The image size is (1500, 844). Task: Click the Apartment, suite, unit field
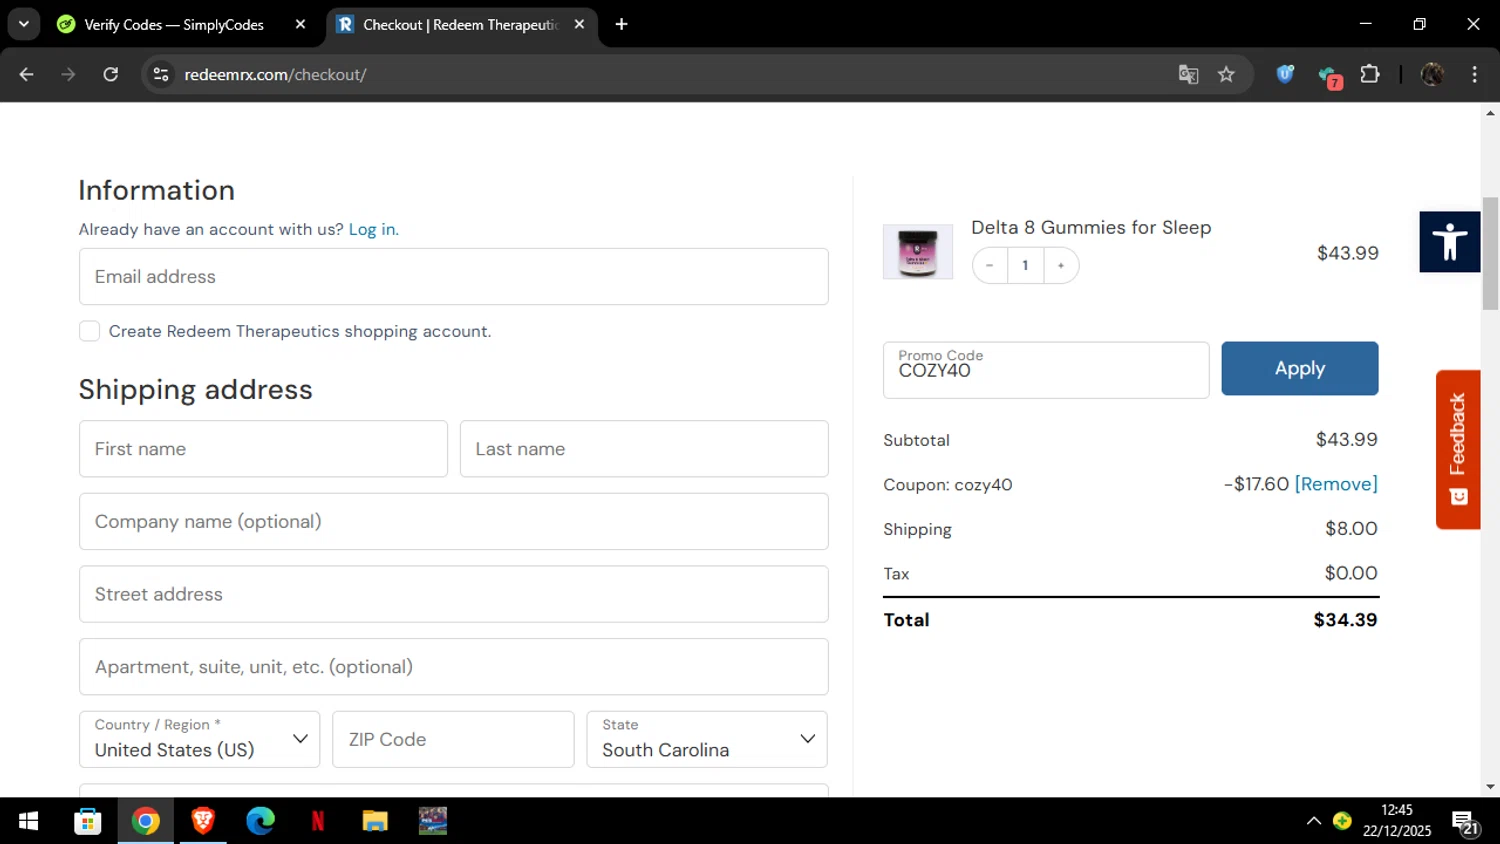[x=454, y=667]
